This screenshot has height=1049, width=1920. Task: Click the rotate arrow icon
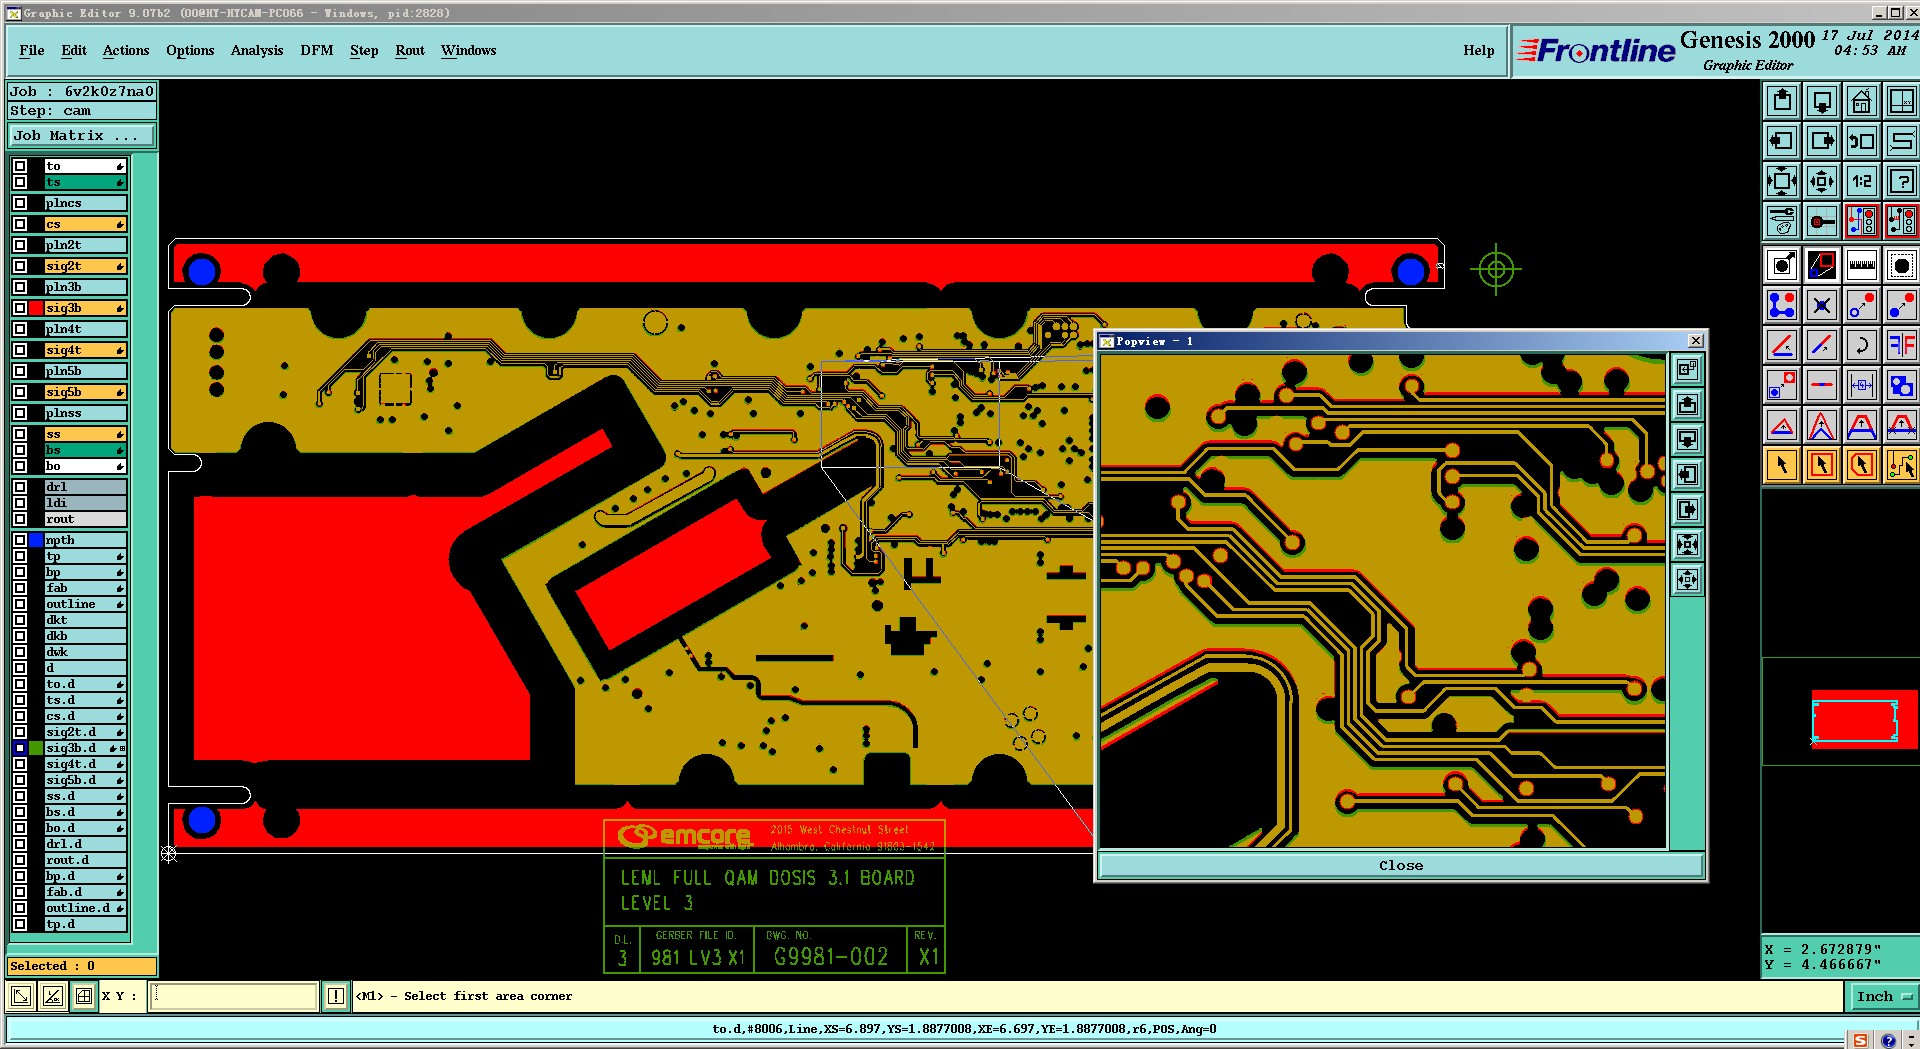[1862, 345]
